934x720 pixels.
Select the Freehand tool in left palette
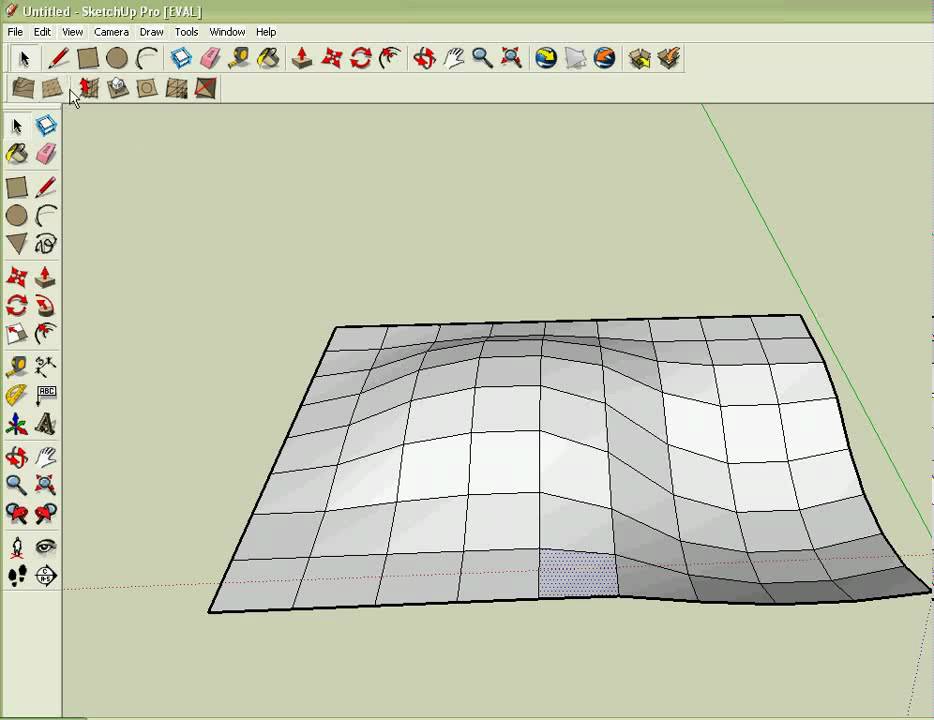pyautogui.click(x=46, y=244)
